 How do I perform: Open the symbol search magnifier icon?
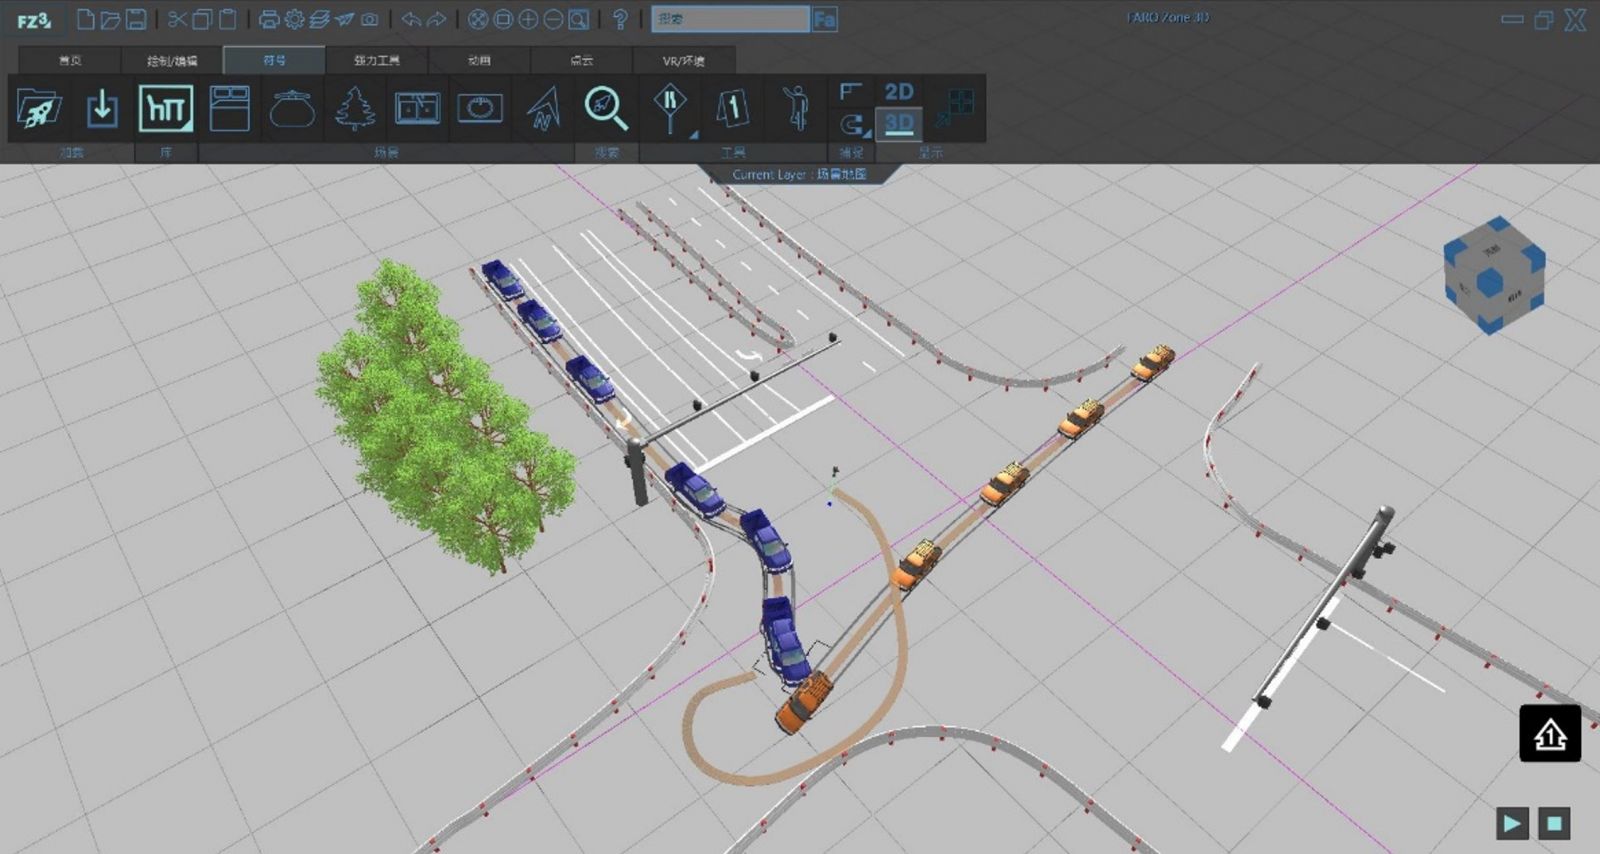(606, 108)
